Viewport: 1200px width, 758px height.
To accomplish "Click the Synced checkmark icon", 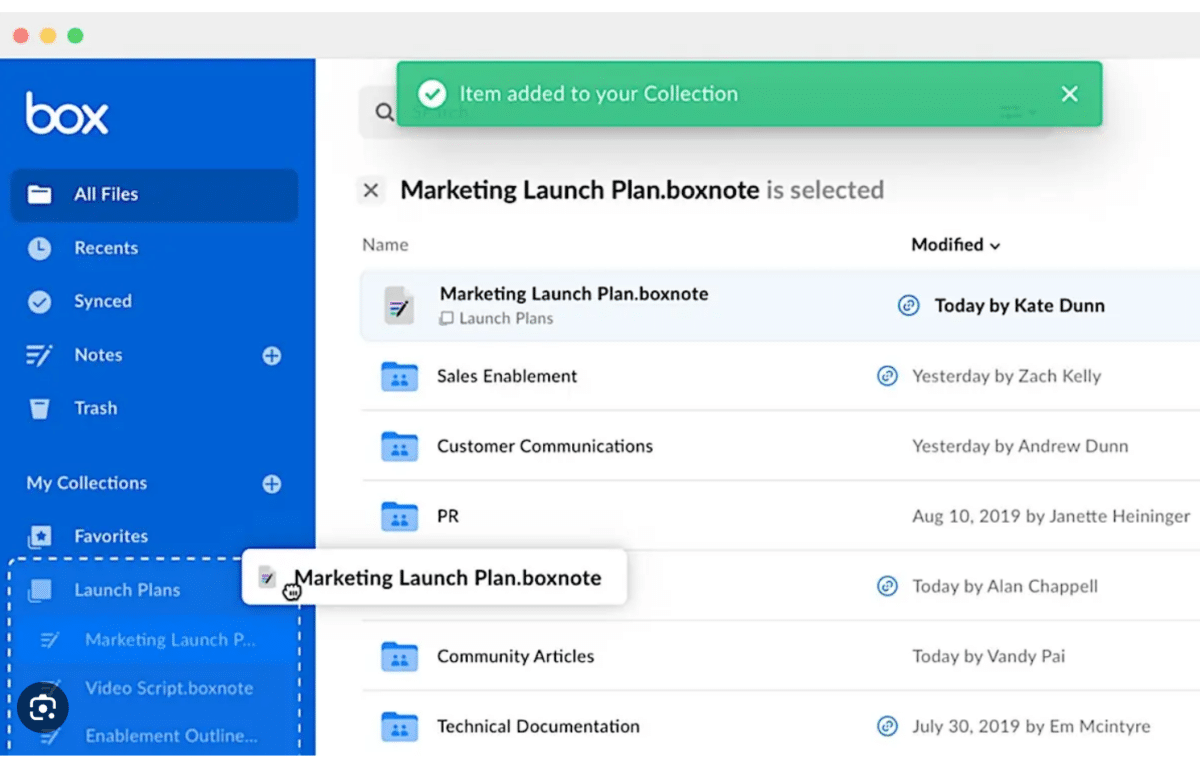I will pos(39,302).
